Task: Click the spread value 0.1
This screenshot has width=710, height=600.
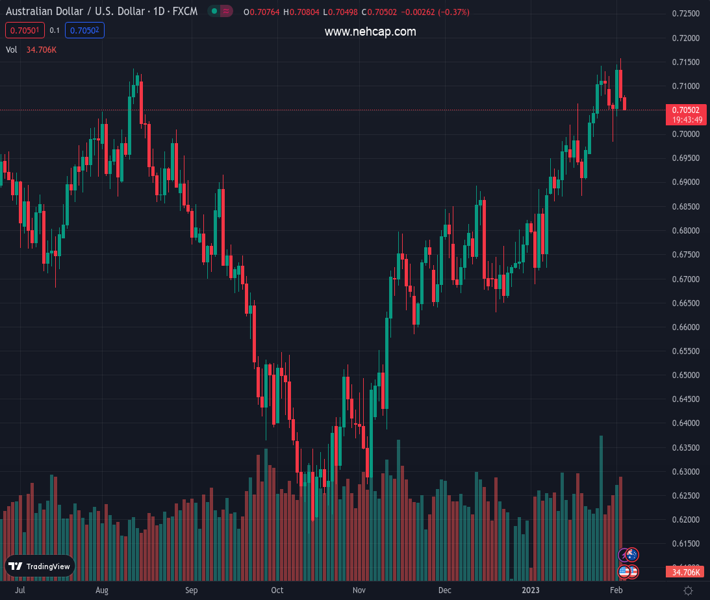Action: 54,30
